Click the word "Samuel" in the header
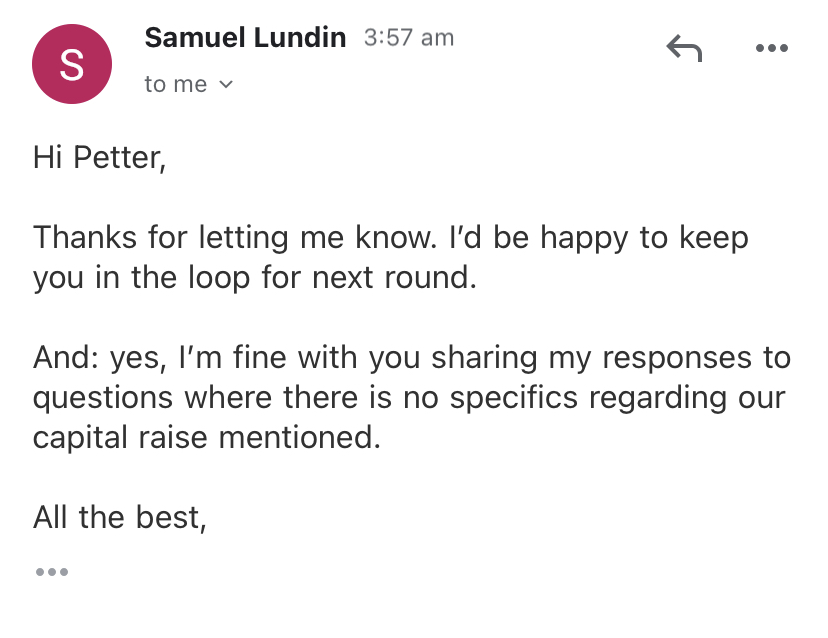This screenshot has width=828, height=638. 195,37
